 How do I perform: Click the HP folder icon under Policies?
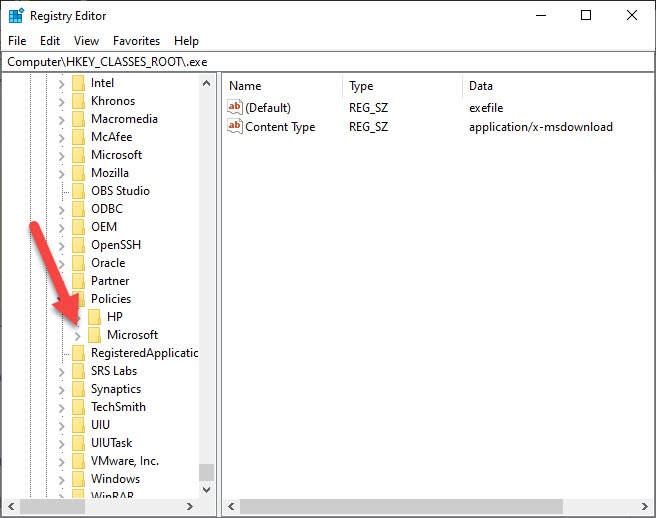point(95,317)
